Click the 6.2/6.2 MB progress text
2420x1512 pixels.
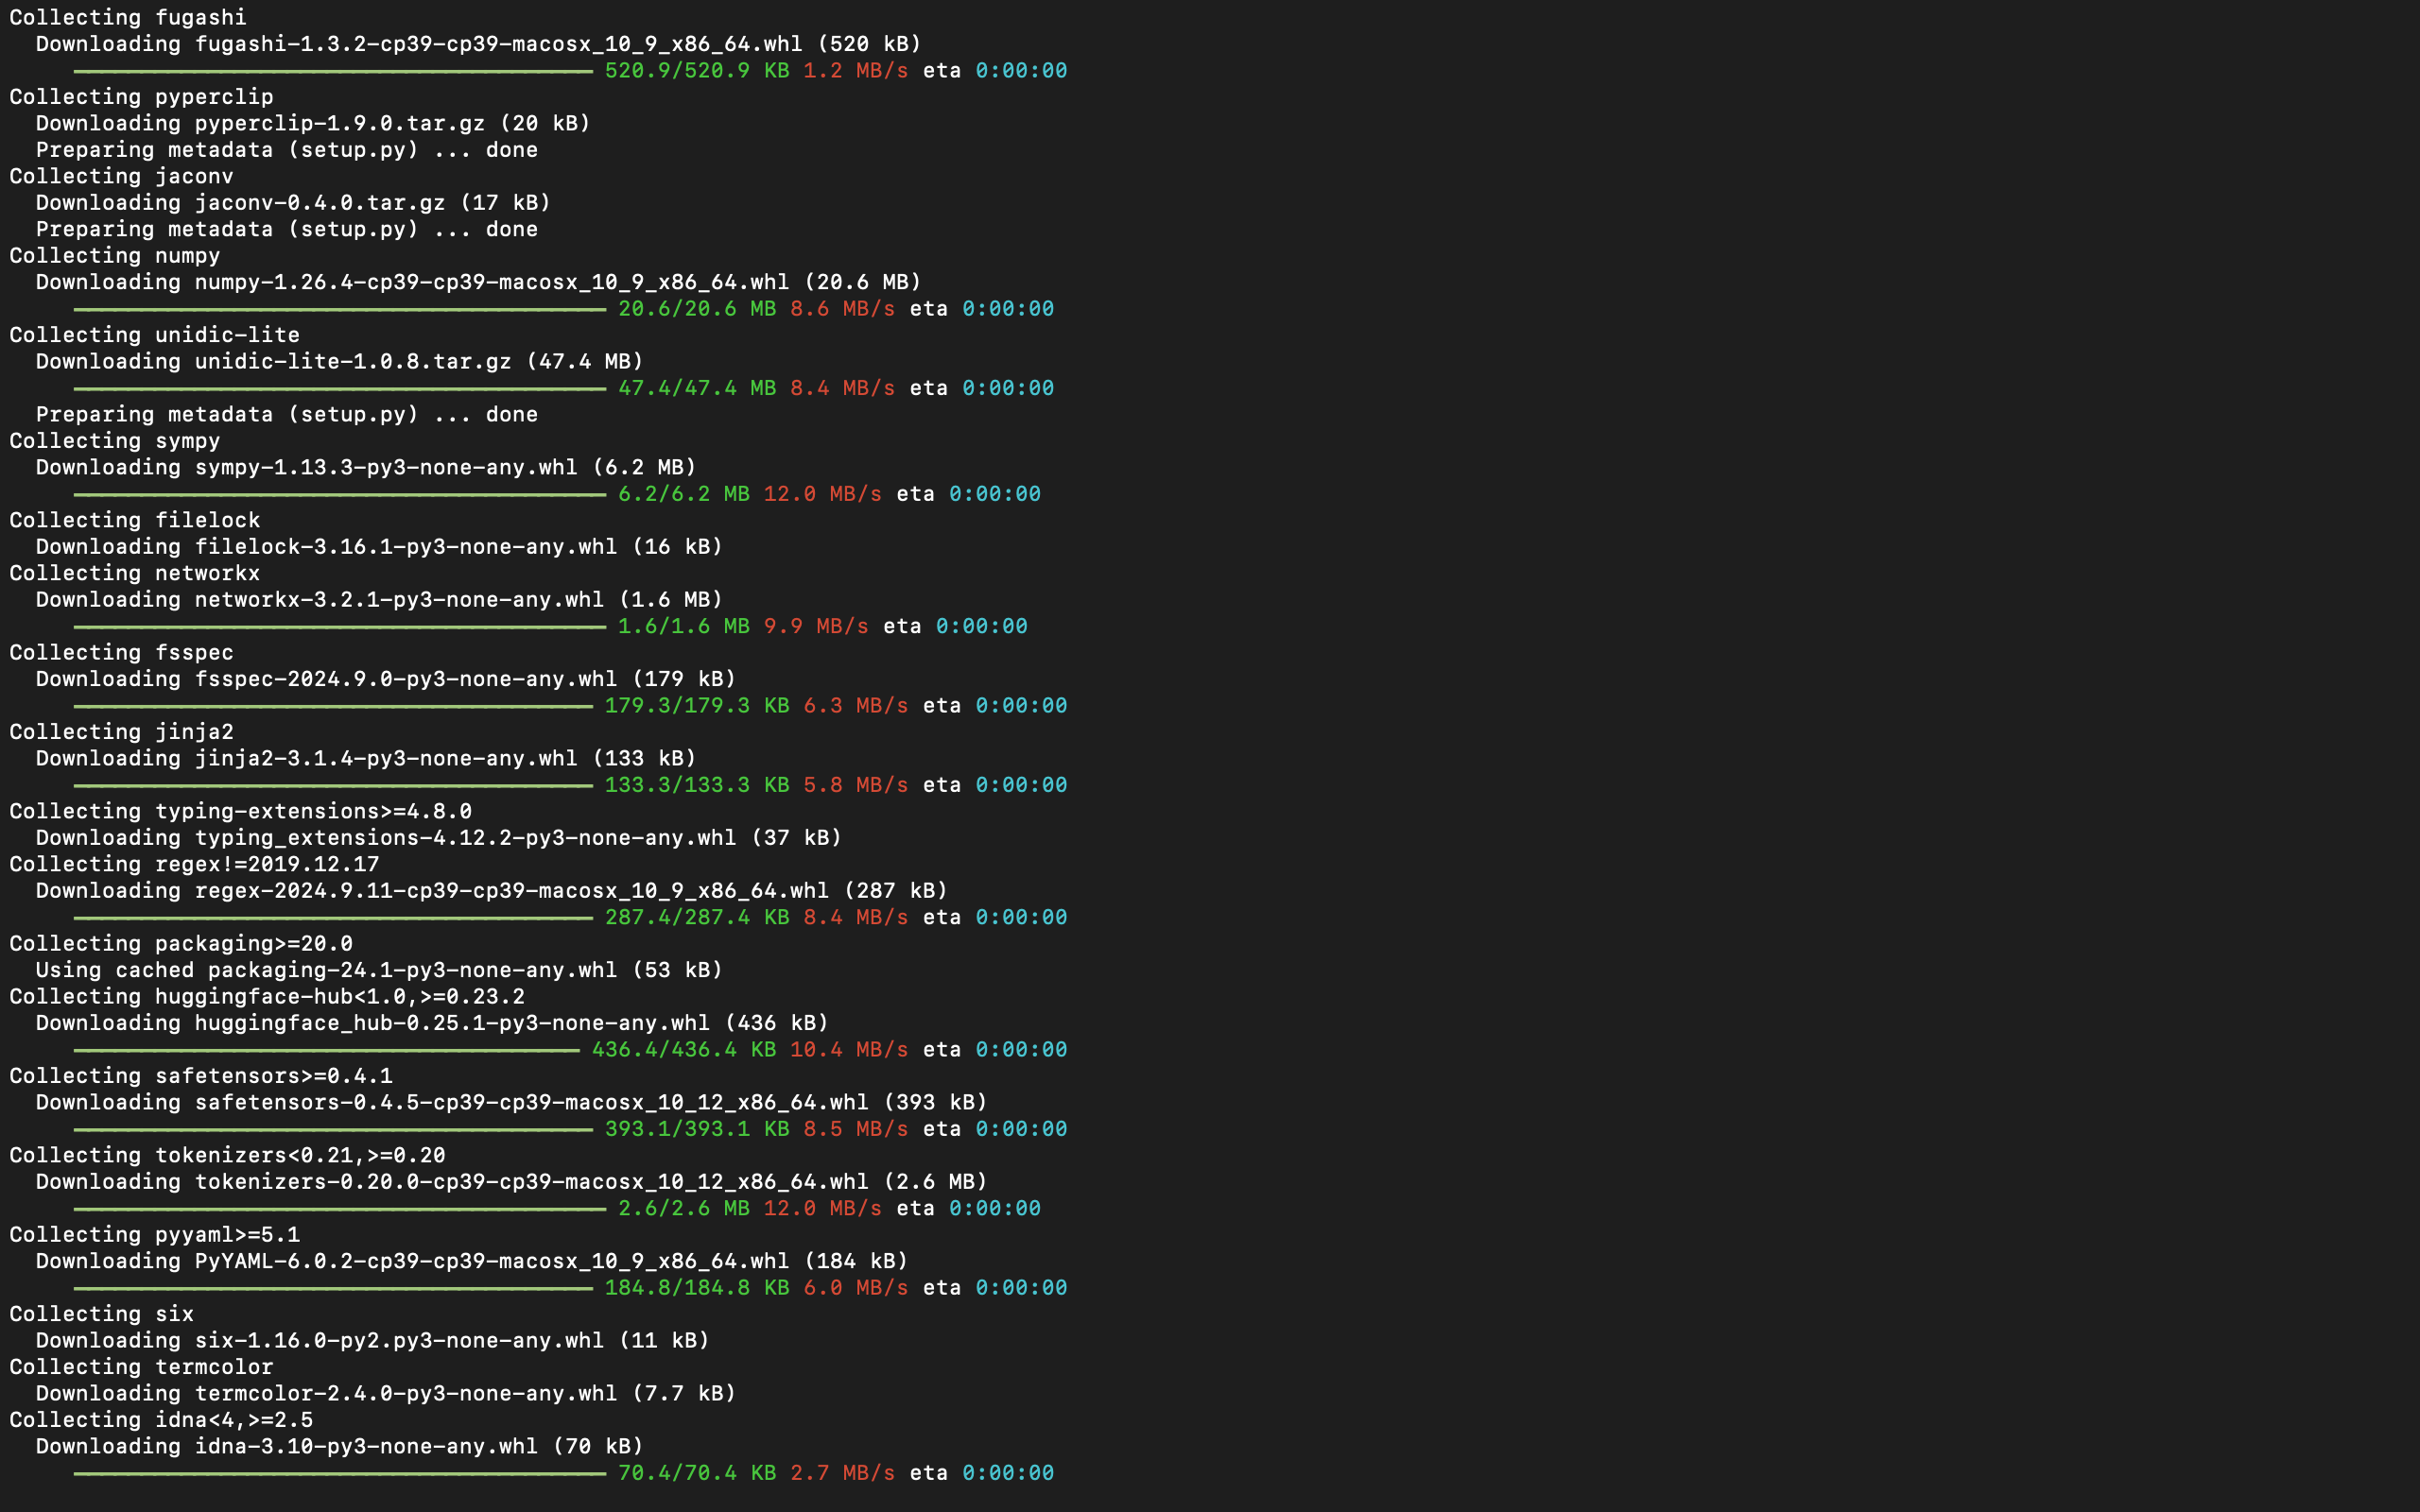tap(684, 494)
